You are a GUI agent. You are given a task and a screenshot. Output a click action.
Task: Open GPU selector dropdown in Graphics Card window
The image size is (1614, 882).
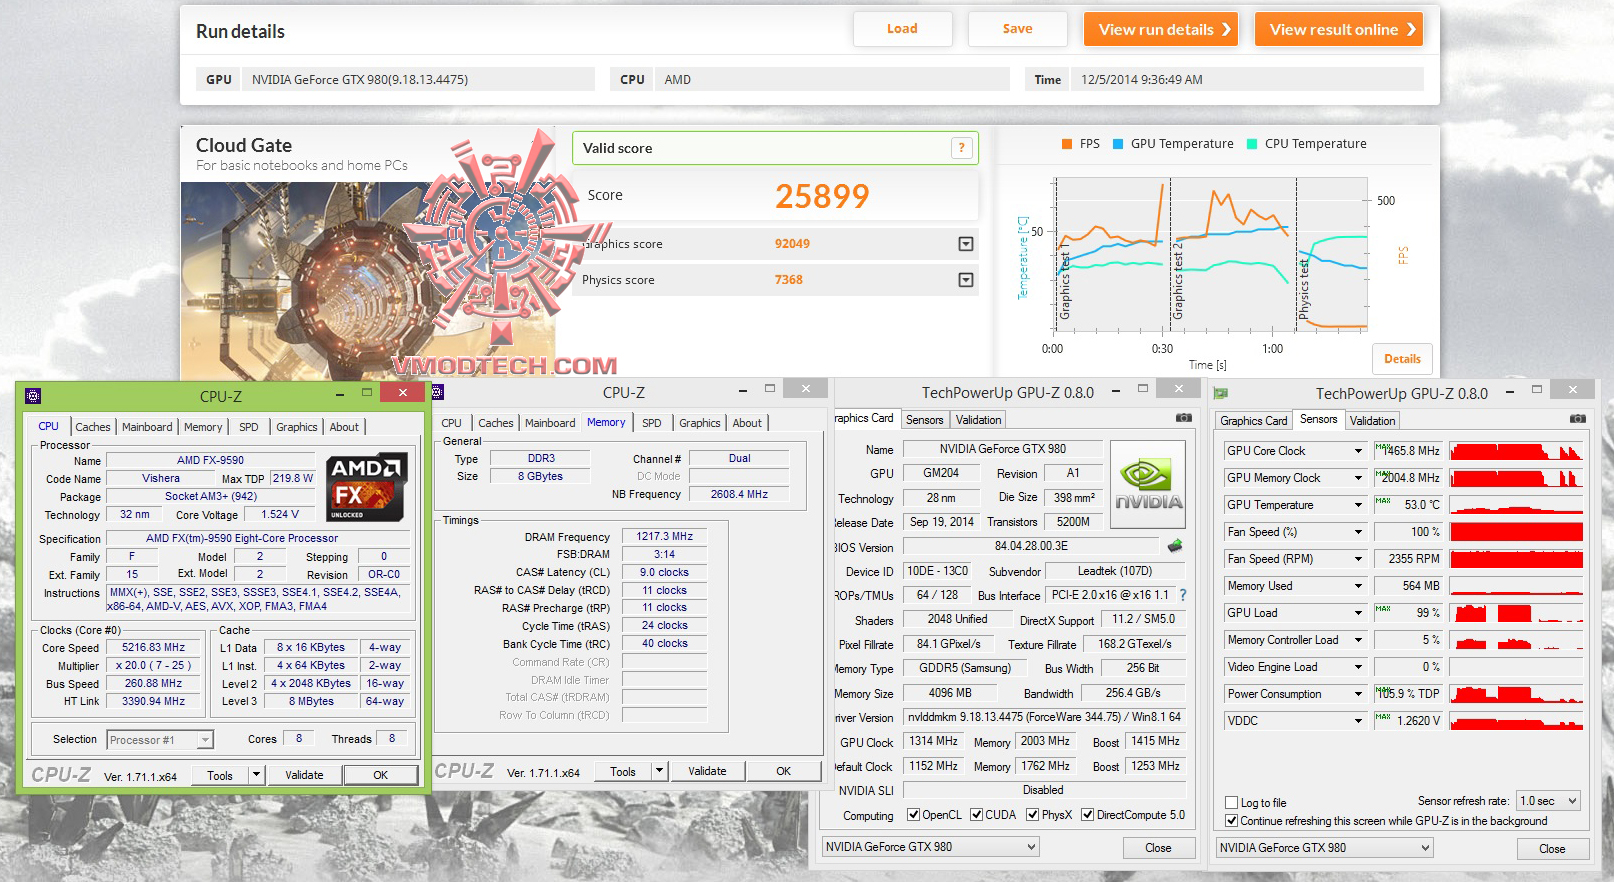(1032, 847)
